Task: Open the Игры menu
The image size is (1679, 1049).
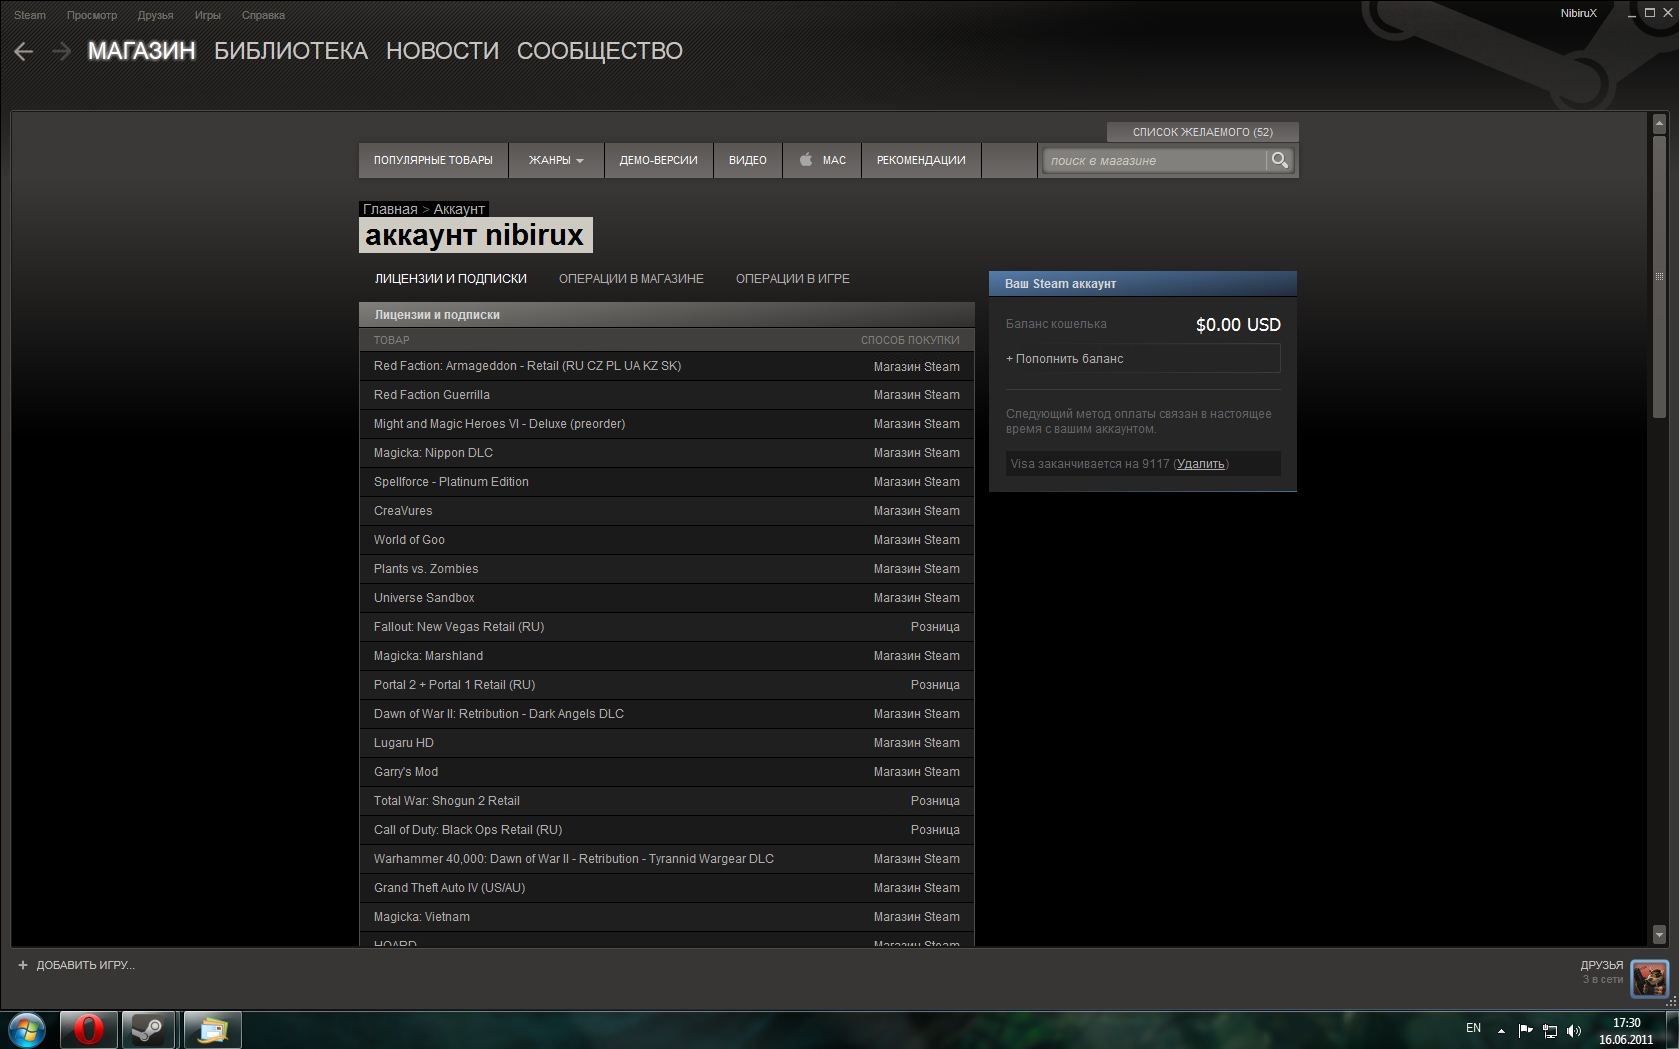Action: pyautogui.click(x=208, y=15)
